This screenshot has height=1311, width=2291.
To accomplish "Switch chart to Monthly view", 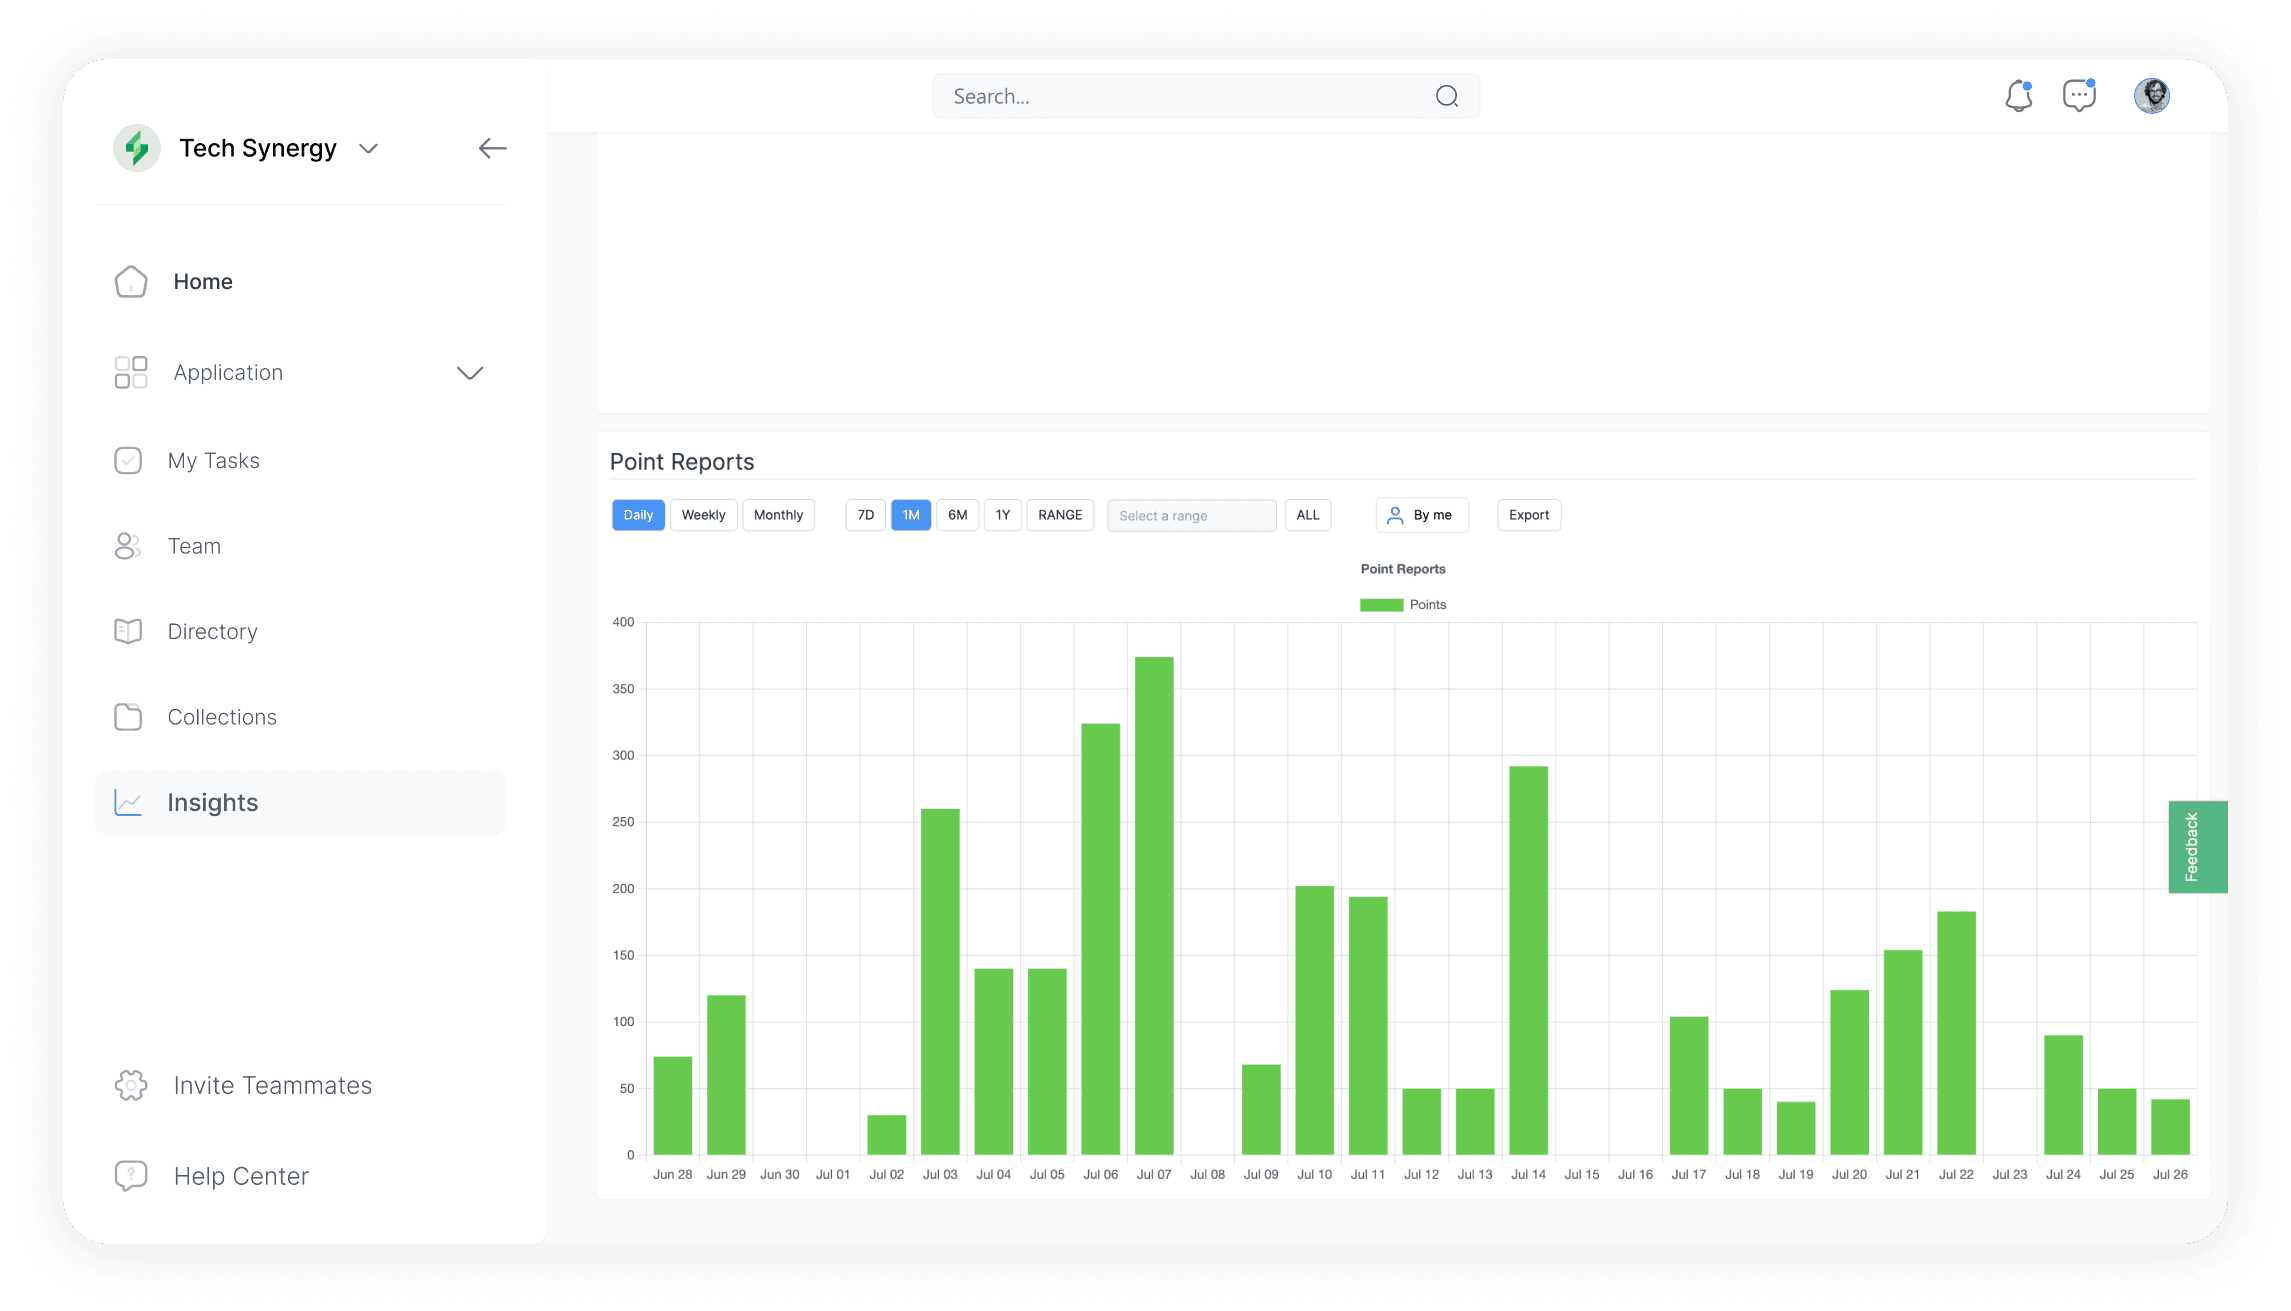I will [x=778, y=515].
